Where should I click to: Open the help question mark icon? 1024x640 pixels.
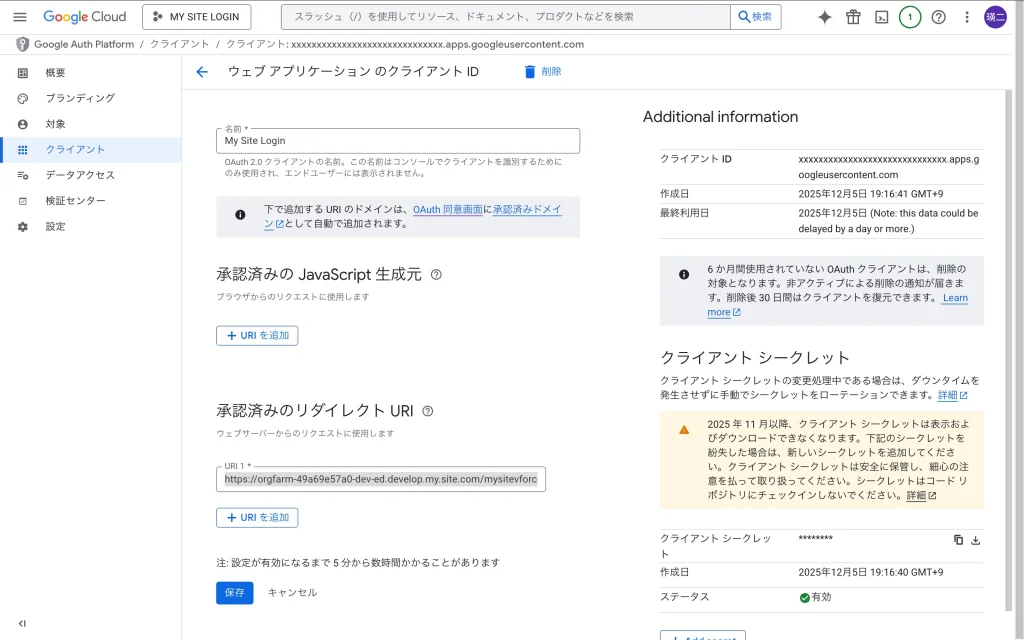click(938, 17)
